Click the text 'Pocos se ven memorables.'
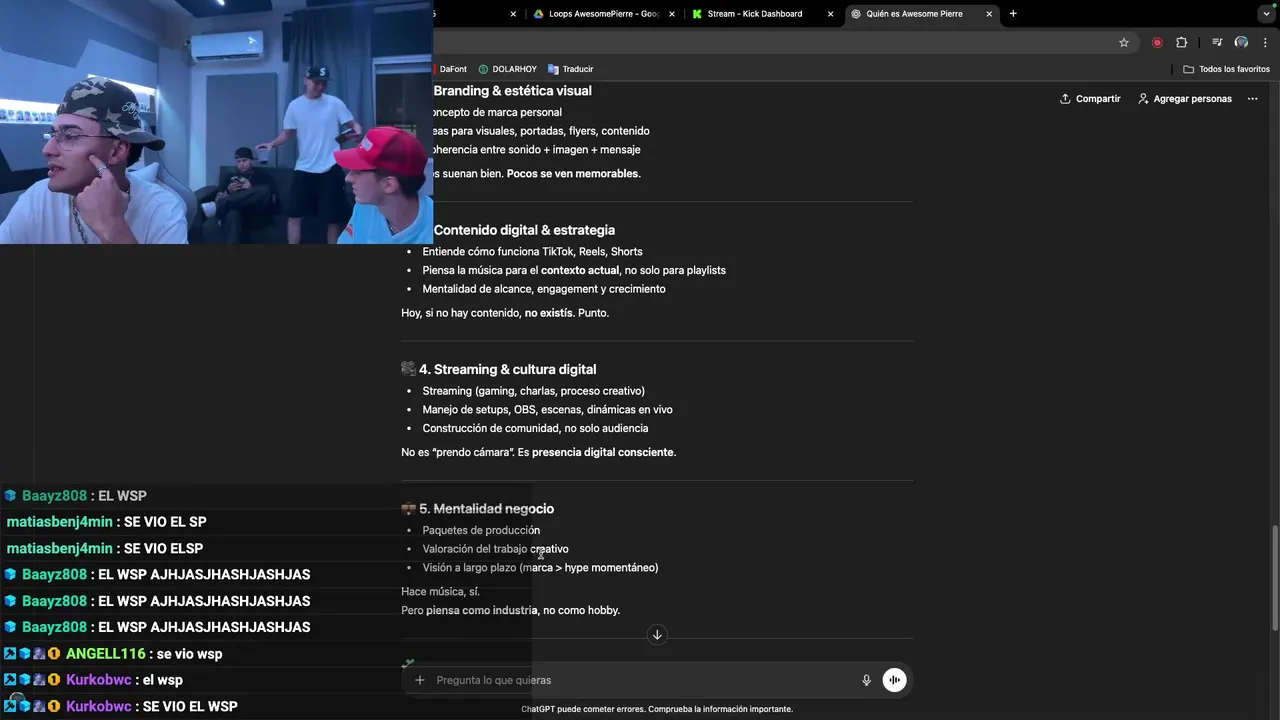The width and height of the screenshot is (1280, 720). [573, 174]
